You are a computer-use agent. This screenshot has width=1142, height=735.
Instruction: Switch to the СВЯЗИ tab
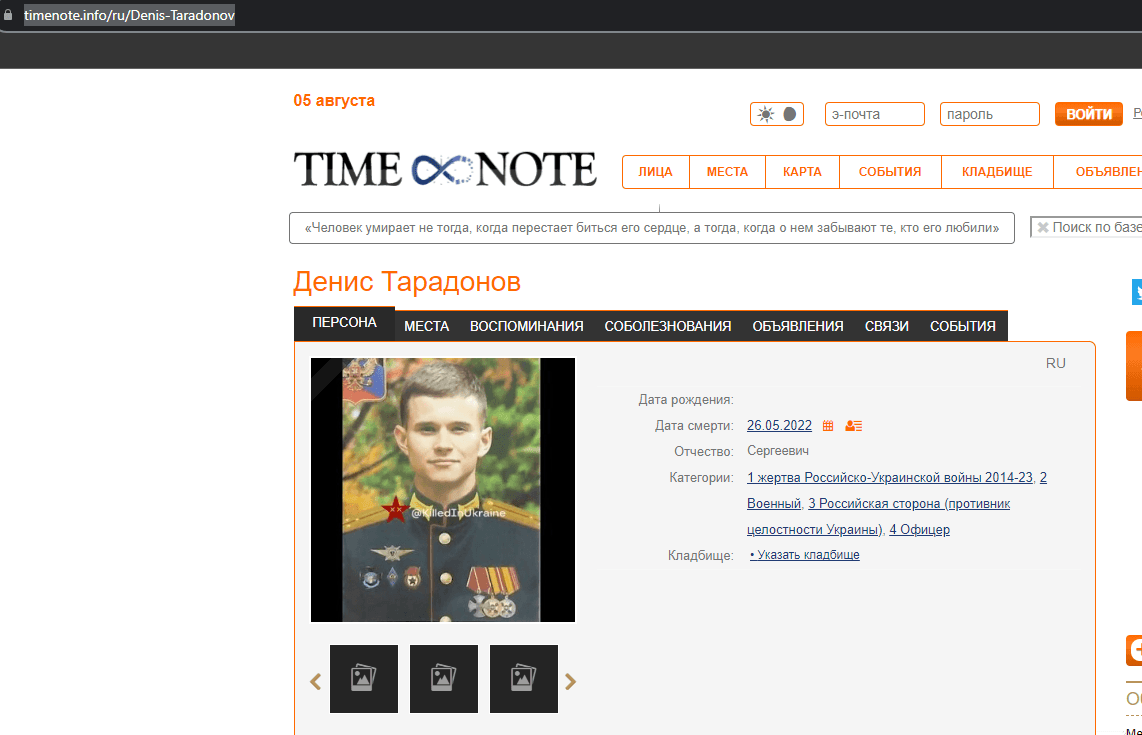tap(886, 326)
